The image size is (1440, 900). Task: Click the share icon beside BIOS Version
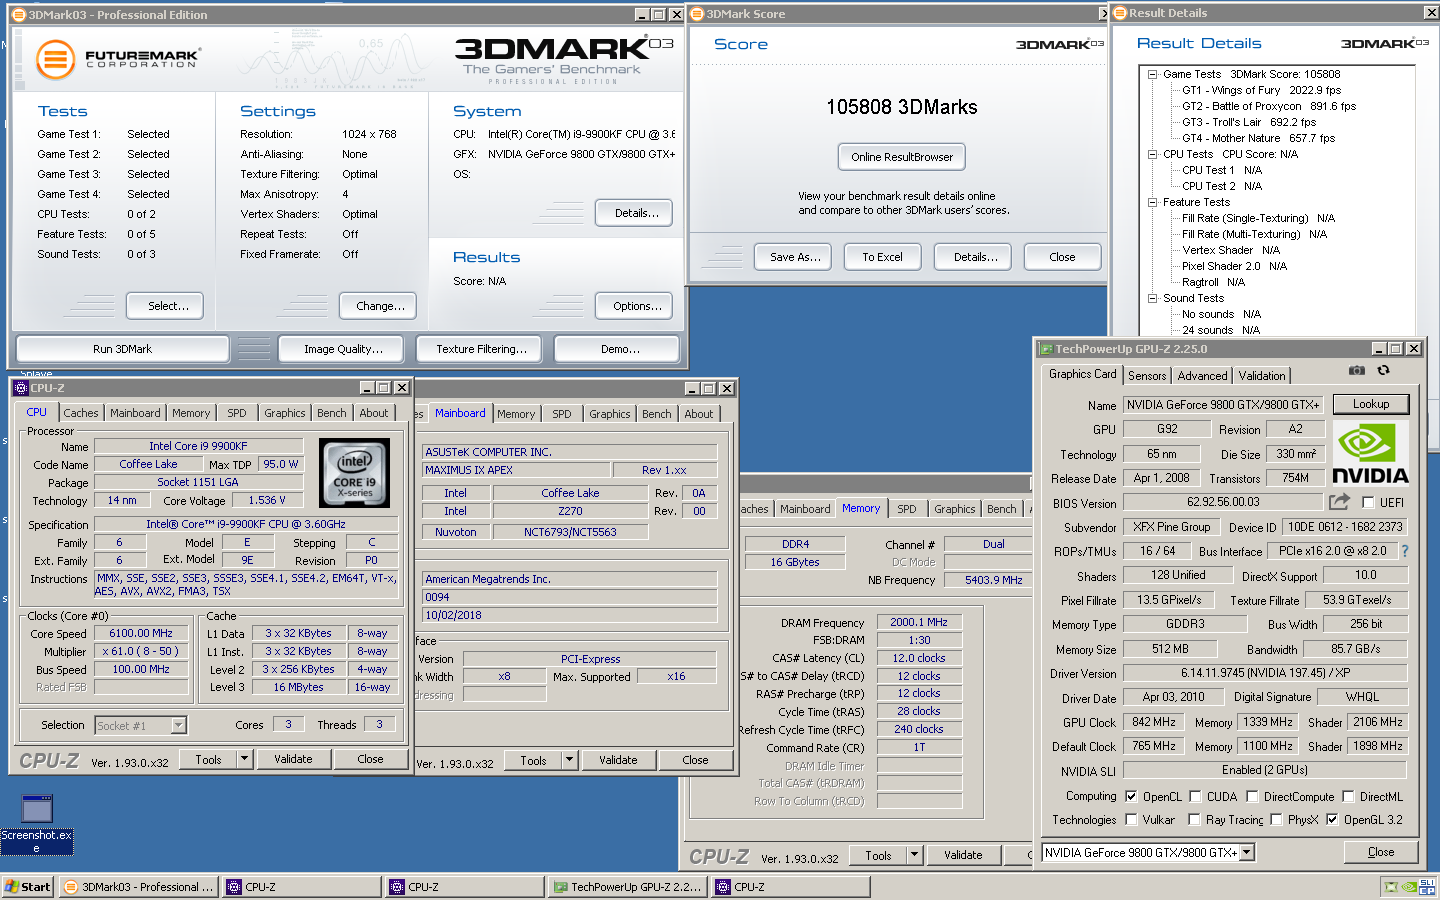[x=1339, y=501]
